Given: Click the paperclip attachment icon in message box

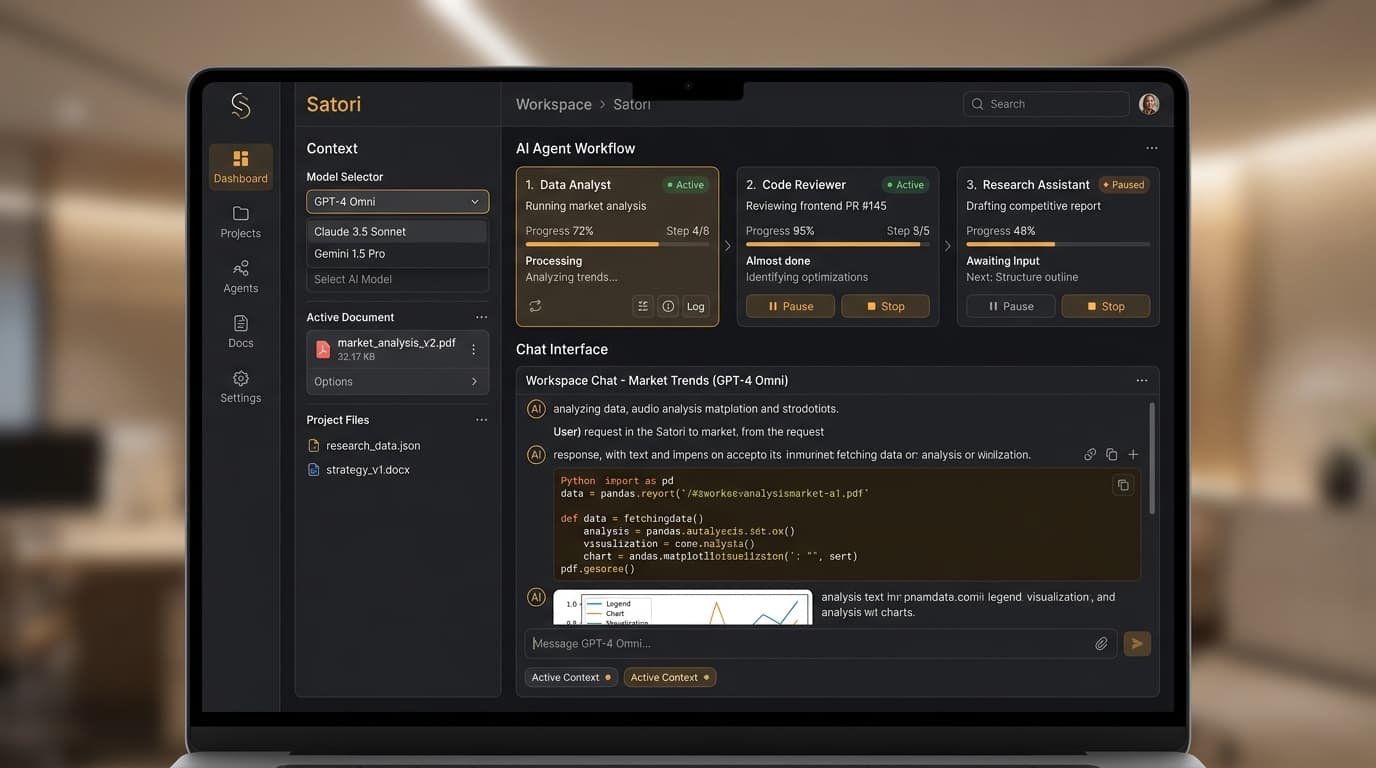Looking at the screenshot, I should [x=1101, y=644].
